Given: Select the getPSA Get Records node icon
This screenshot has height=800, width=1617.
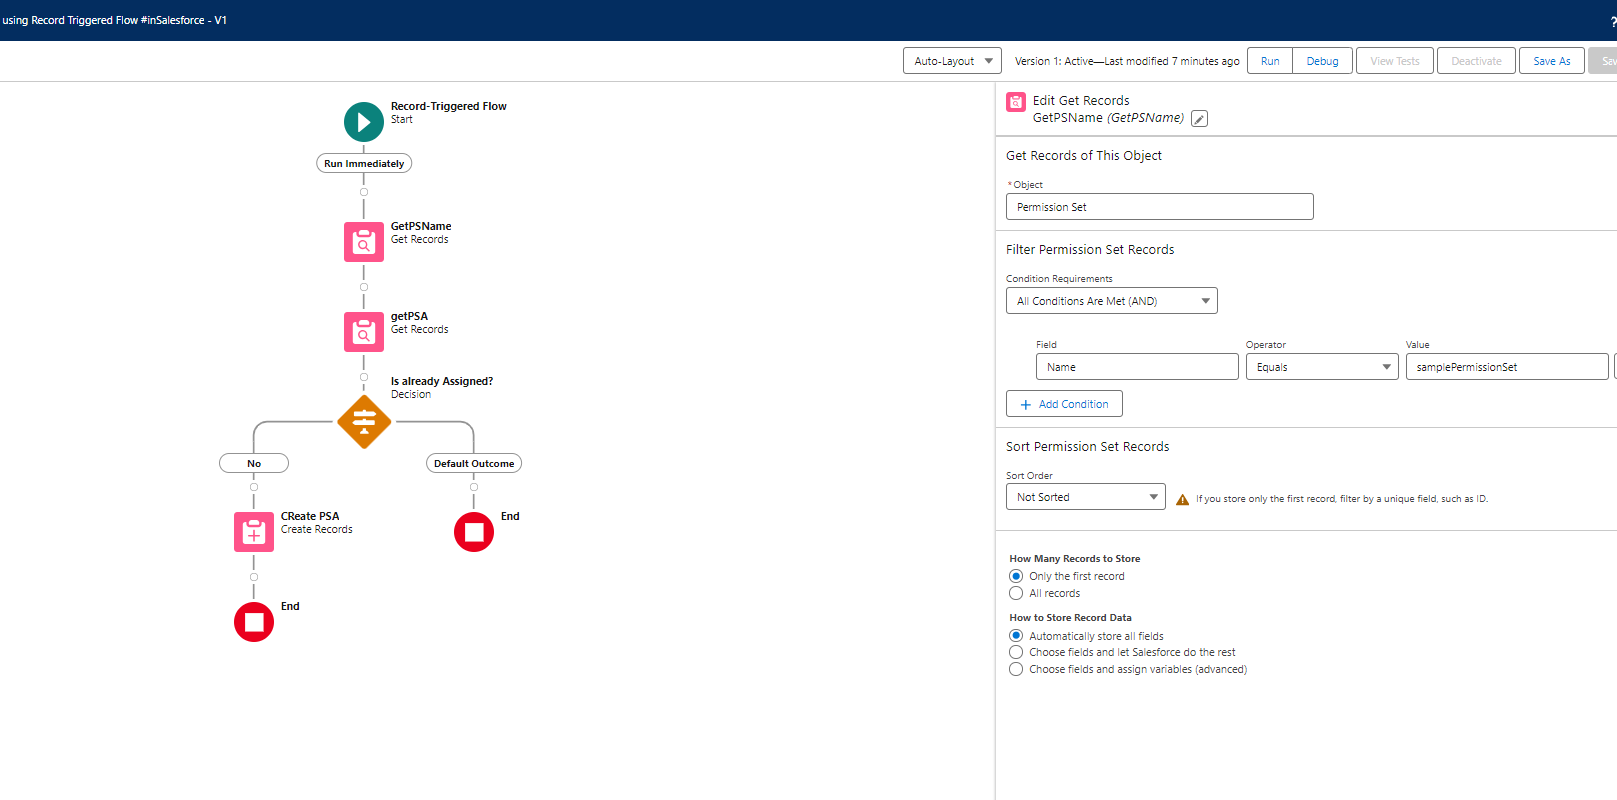Looking at the screenshot, I should (364, 332).
